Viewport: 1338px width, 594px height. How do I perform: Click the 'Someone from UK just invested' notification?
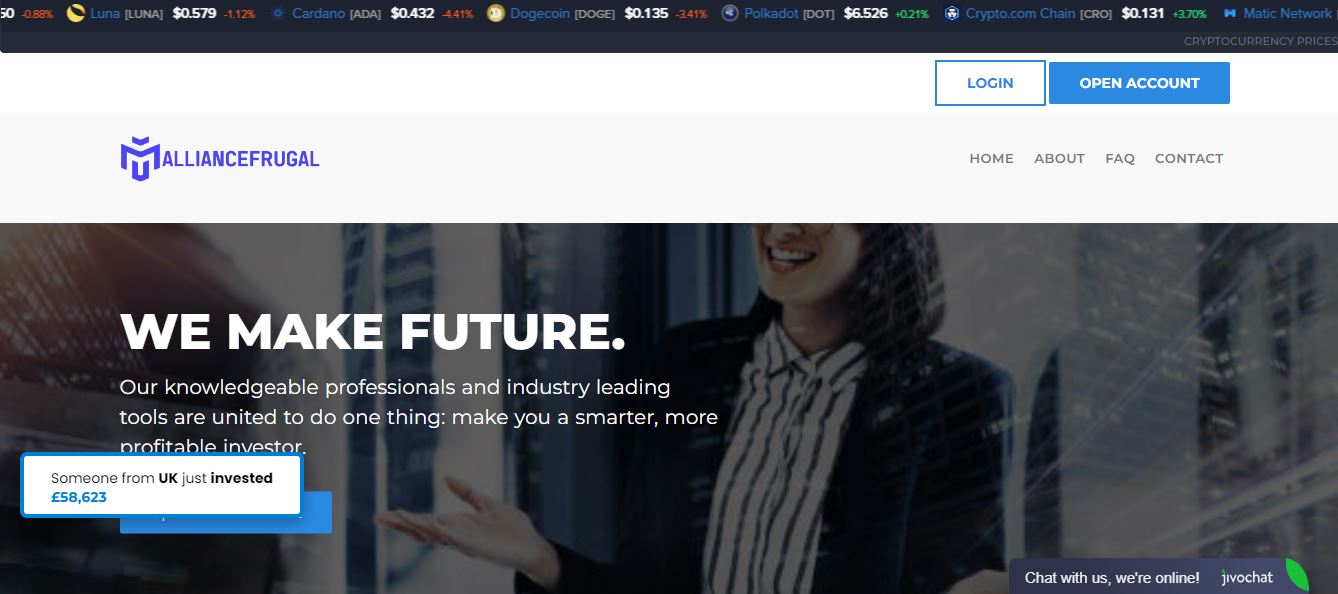[162, 487]
